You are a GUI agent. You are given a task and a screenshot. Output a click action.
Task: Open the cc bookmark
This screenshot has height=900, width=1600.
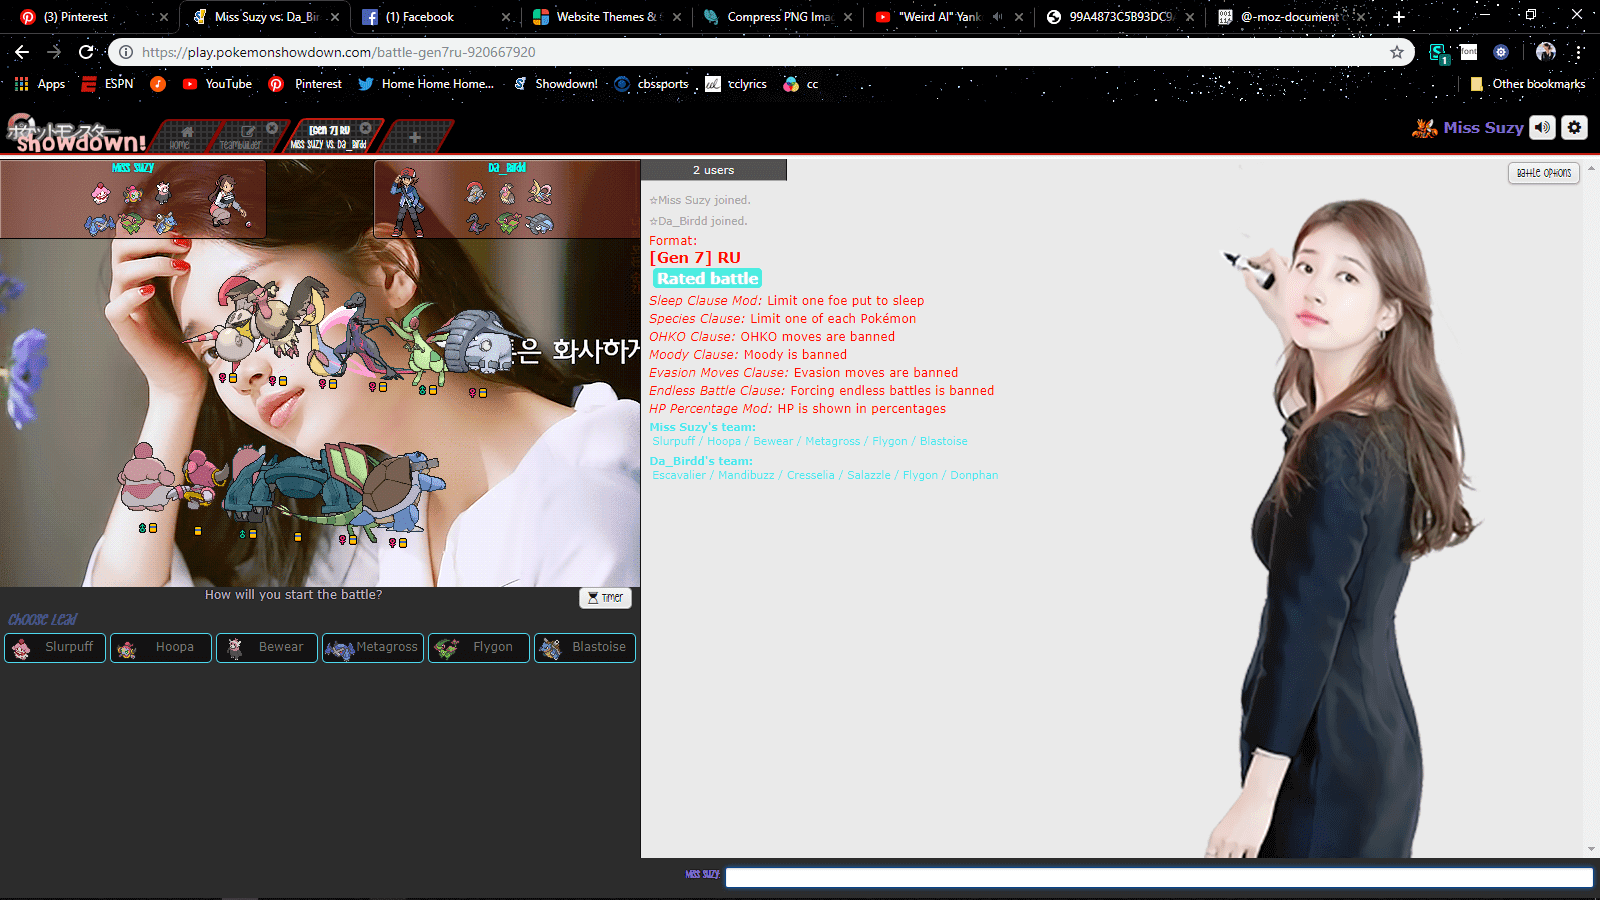coord(801,84)
